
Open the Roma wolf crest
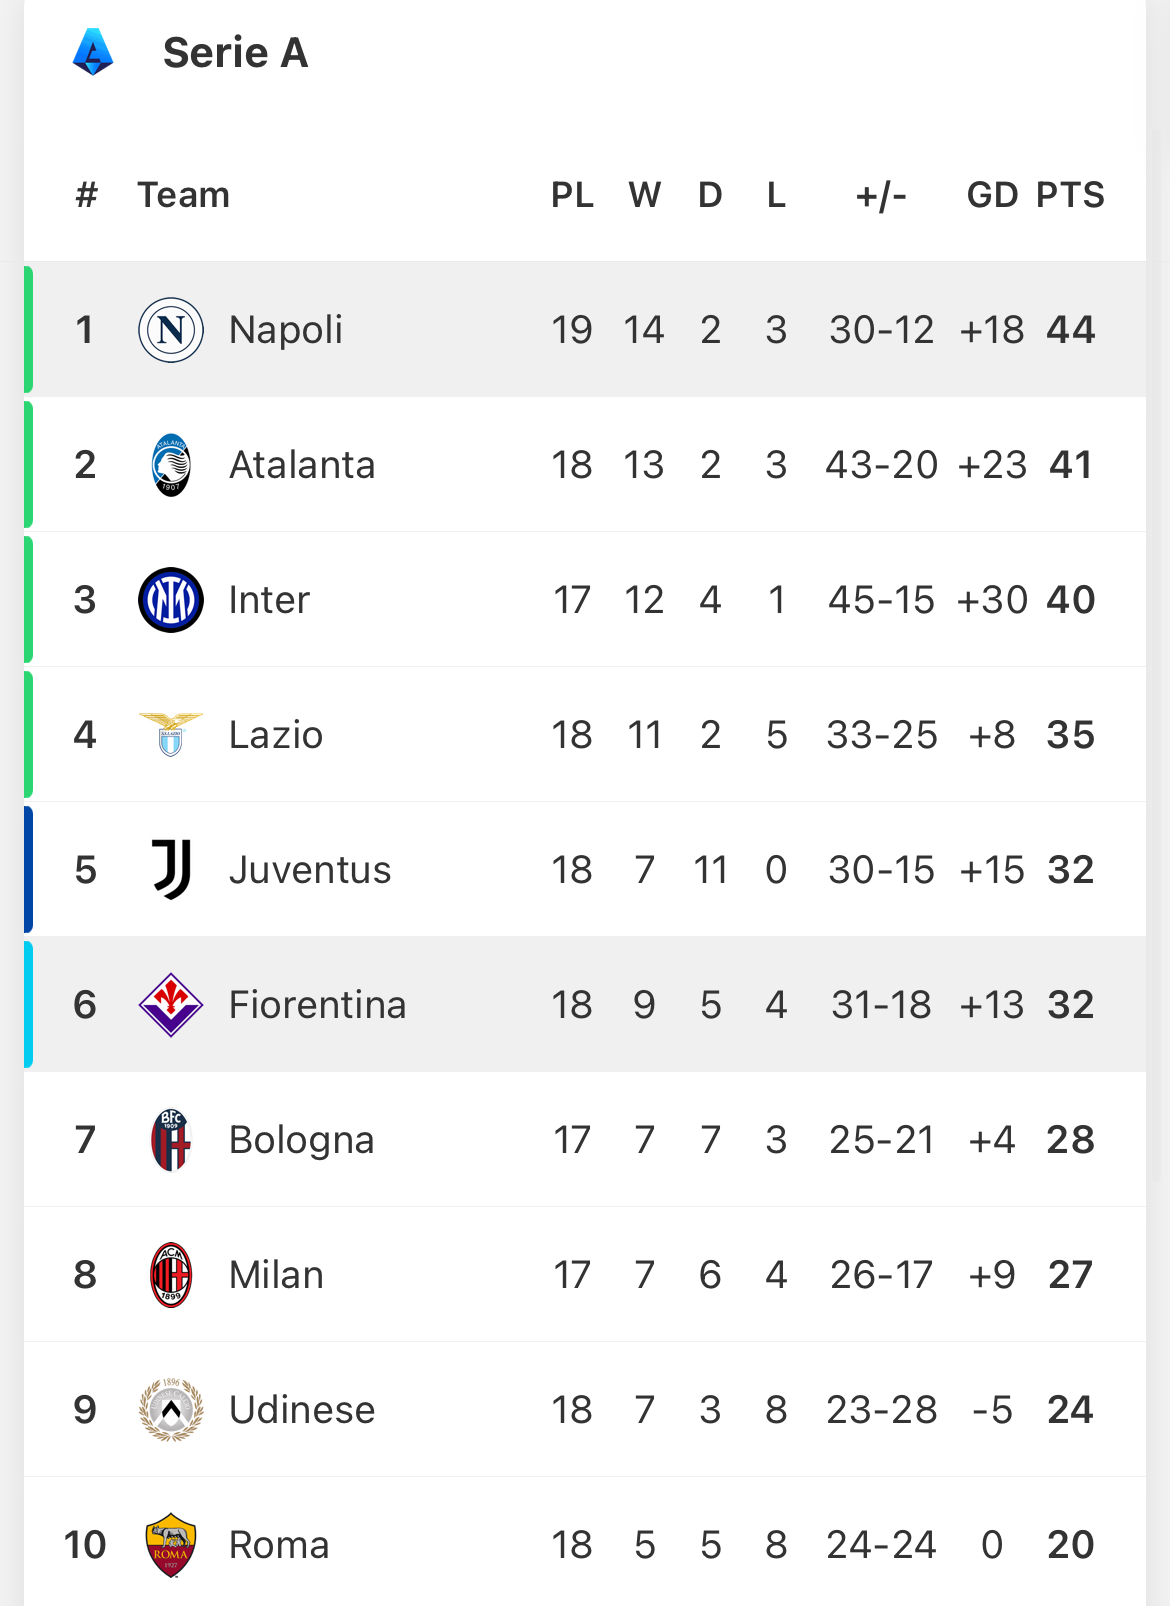click(171, 1545)
